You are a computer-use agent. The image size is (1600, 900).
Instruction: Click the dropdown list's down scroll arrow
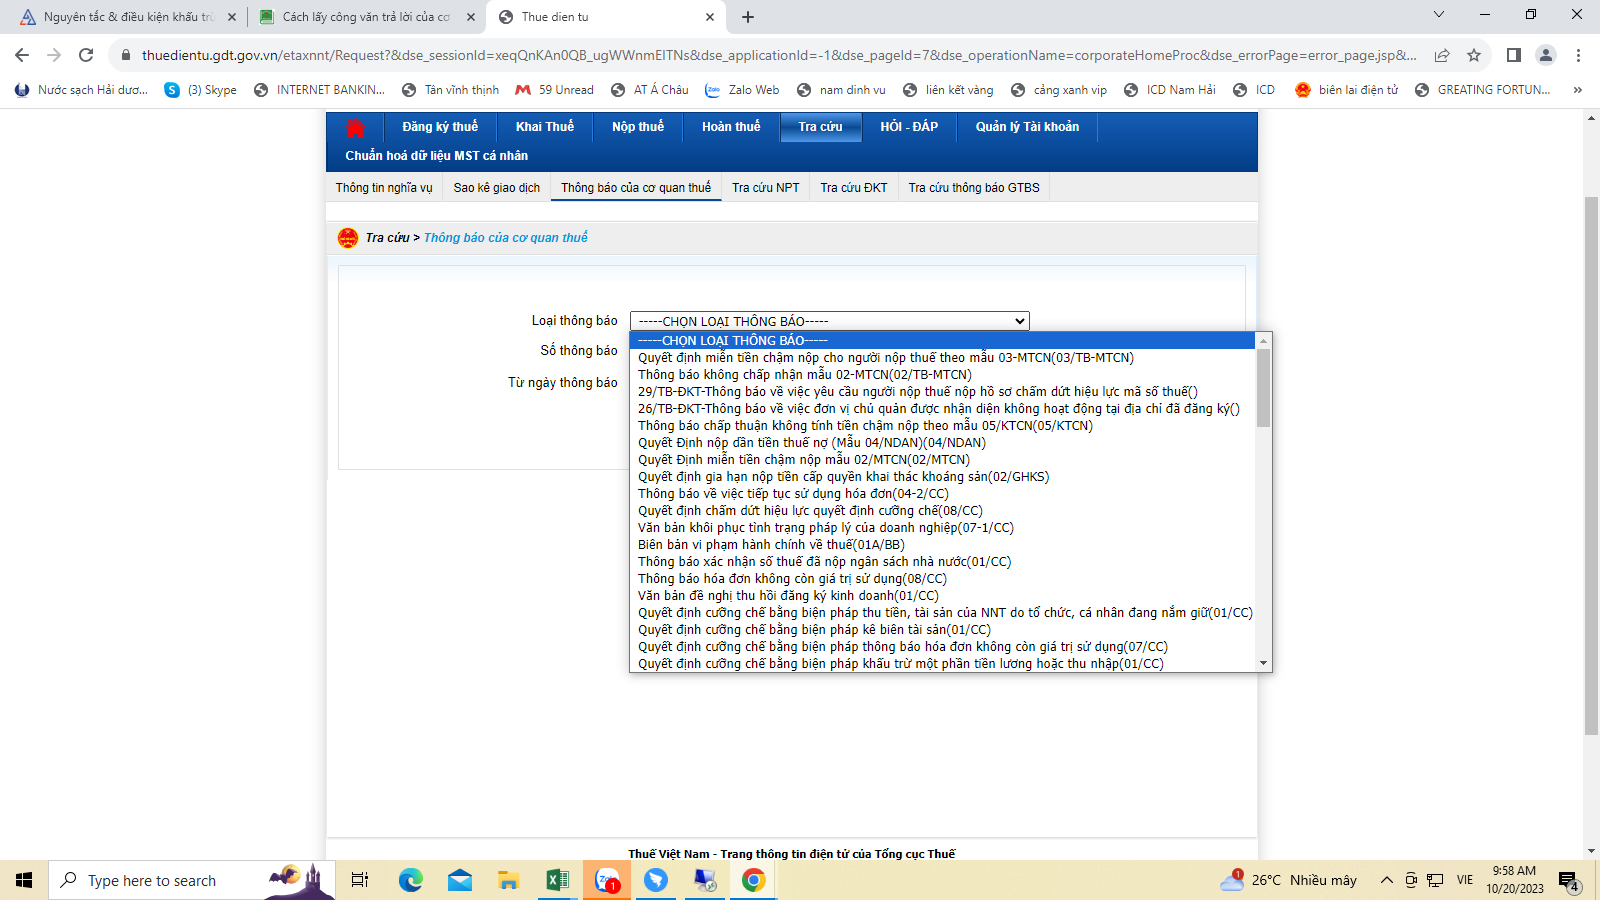click(x=1264, y=663)
